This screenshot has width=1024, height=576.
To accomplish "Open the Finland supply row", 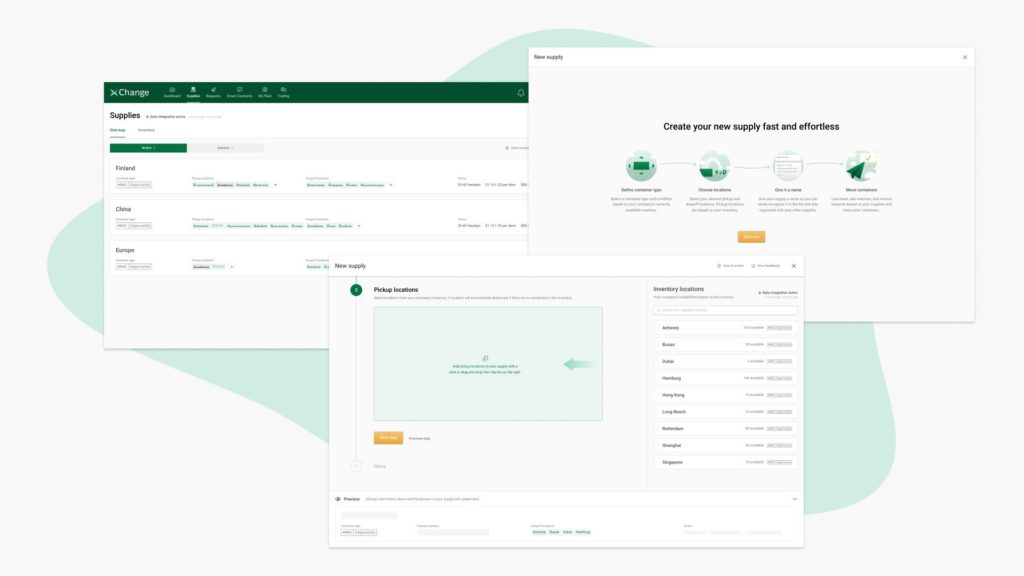I will point(319,176).
